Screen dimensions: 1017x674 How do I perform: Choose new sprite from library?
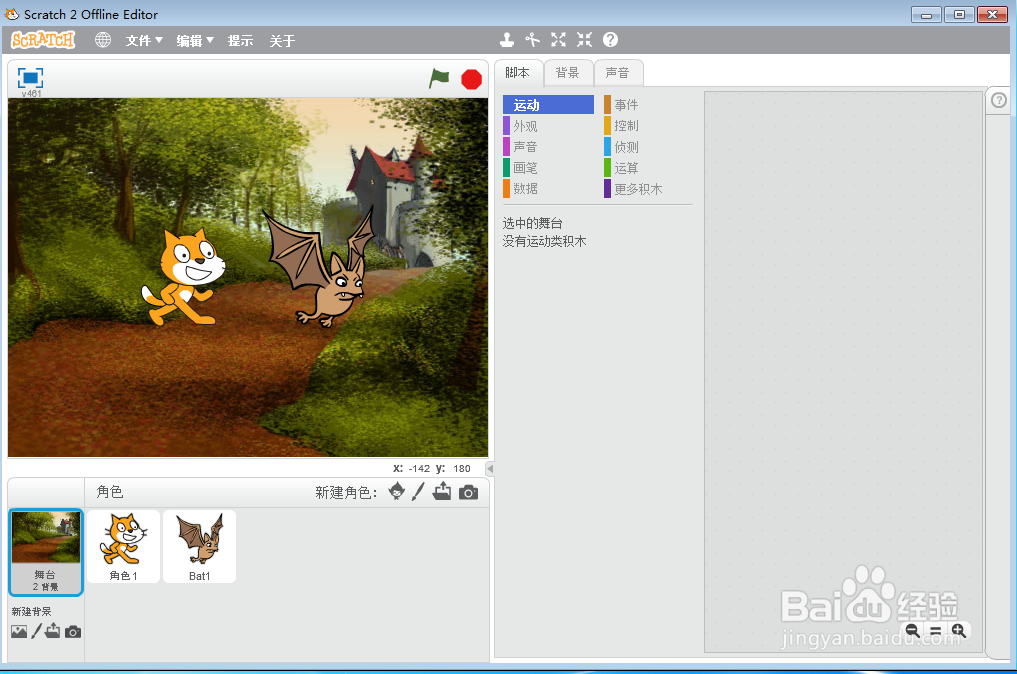pyautogui.click(x=396, y=492)
